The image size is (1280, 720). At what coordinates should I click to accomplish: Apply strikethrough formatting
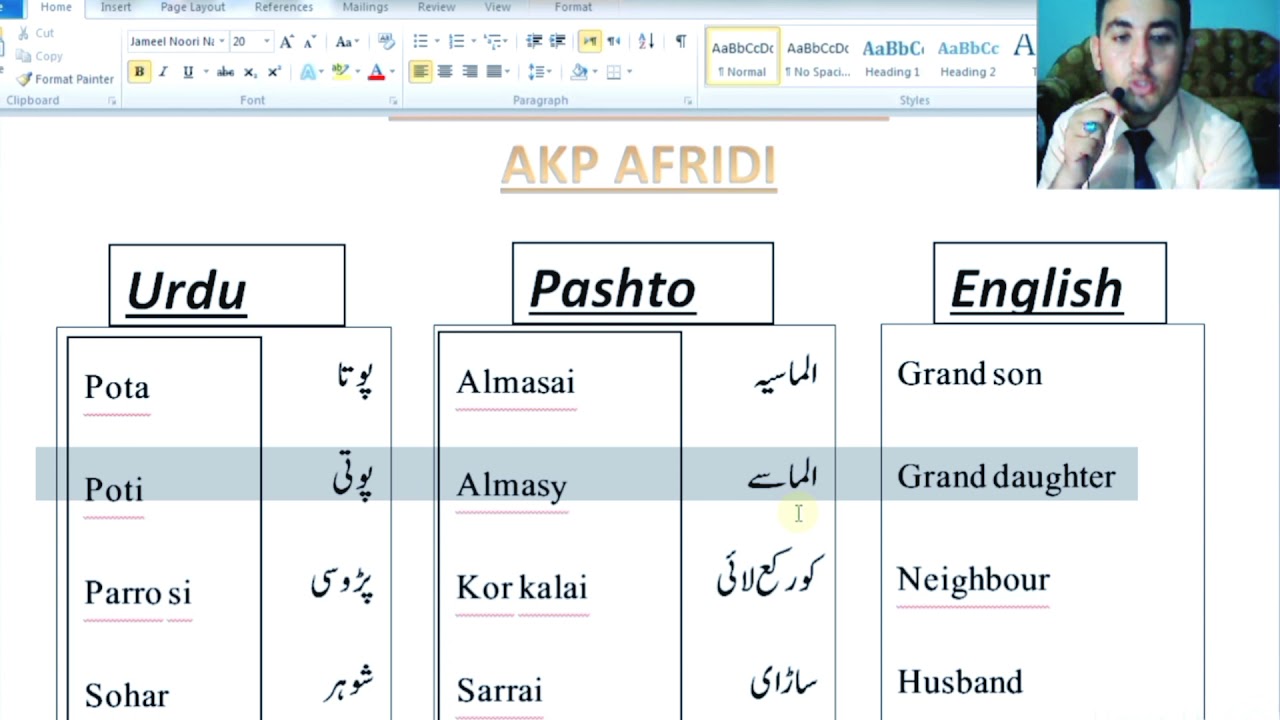225,72
